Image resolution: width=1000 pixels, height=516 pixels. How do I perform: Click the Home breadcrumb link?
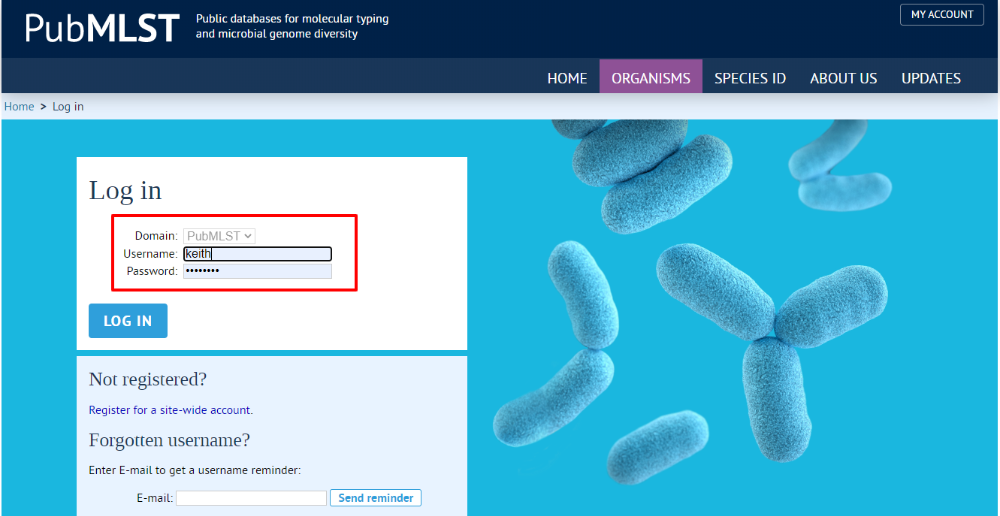pyautogui.click(x=19, y=107)
